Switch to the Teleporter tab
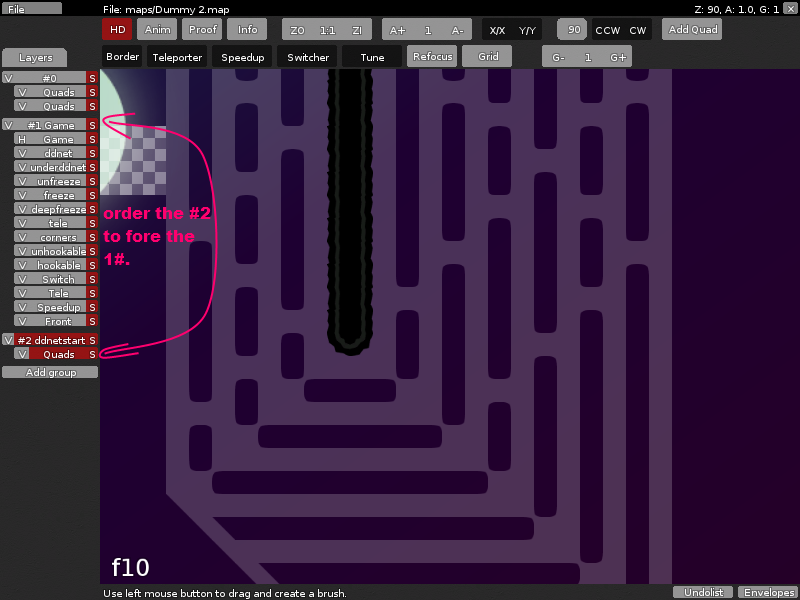The height and width of the screenshot is (600, 800). (x=177, y=57)
